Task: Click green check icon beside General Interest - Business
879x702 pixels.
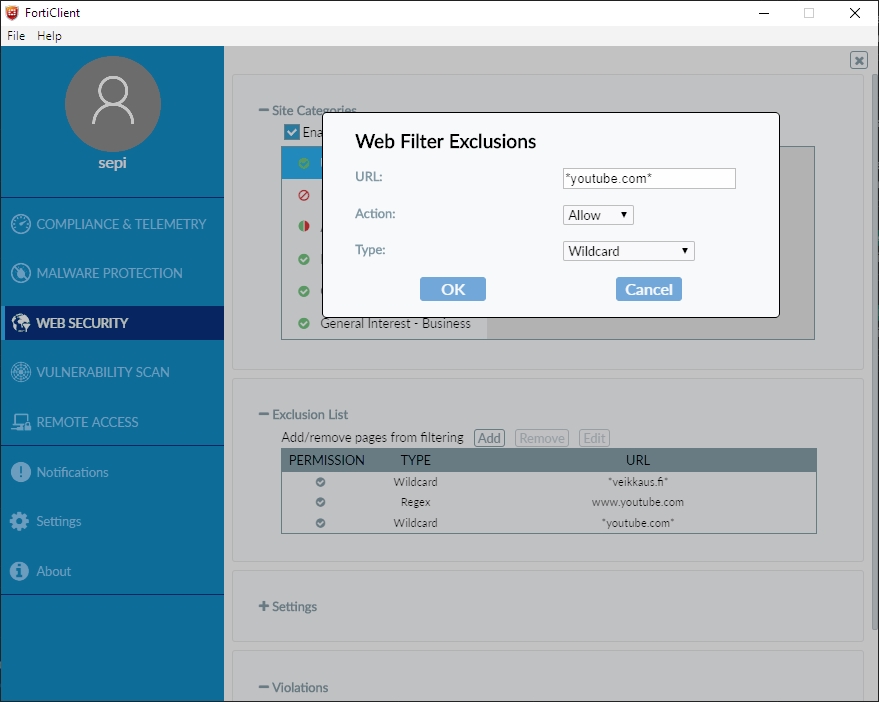Action: tap(304, 324)
